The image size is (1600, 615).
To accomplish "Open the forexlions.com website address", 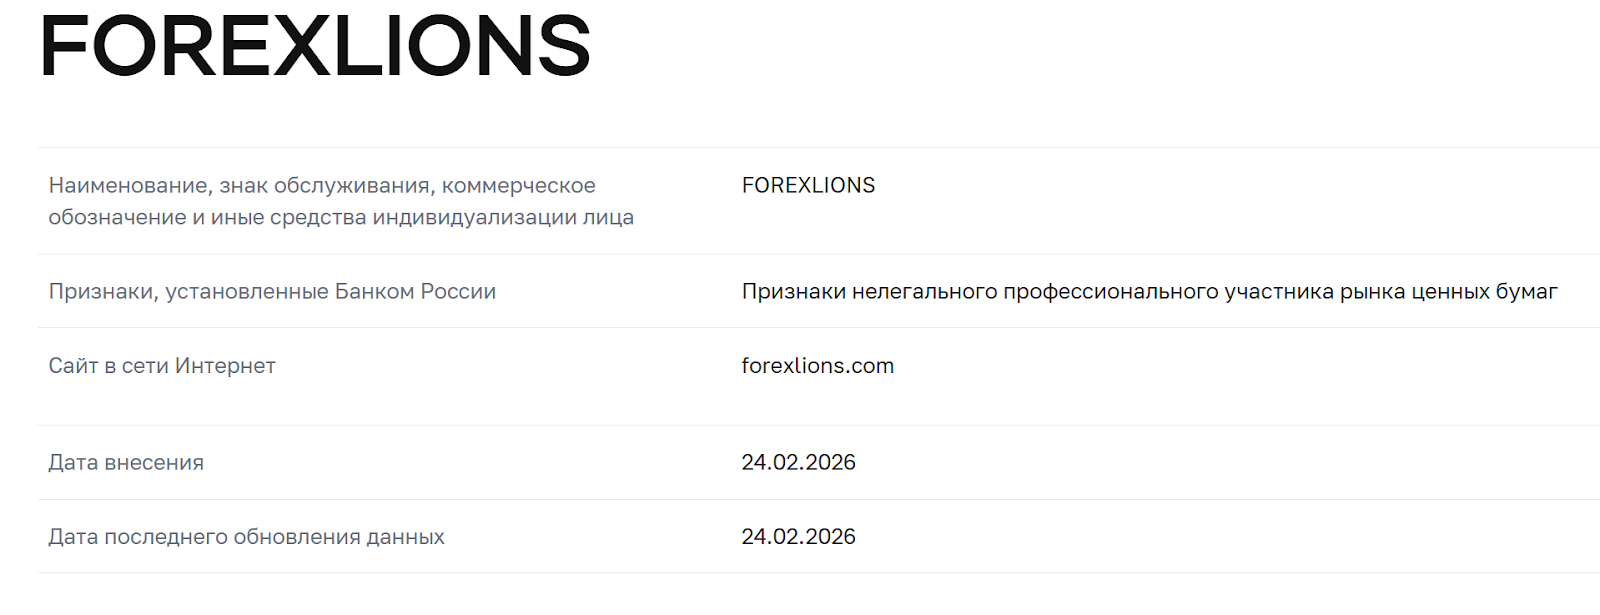I will [x=817, y=366].
